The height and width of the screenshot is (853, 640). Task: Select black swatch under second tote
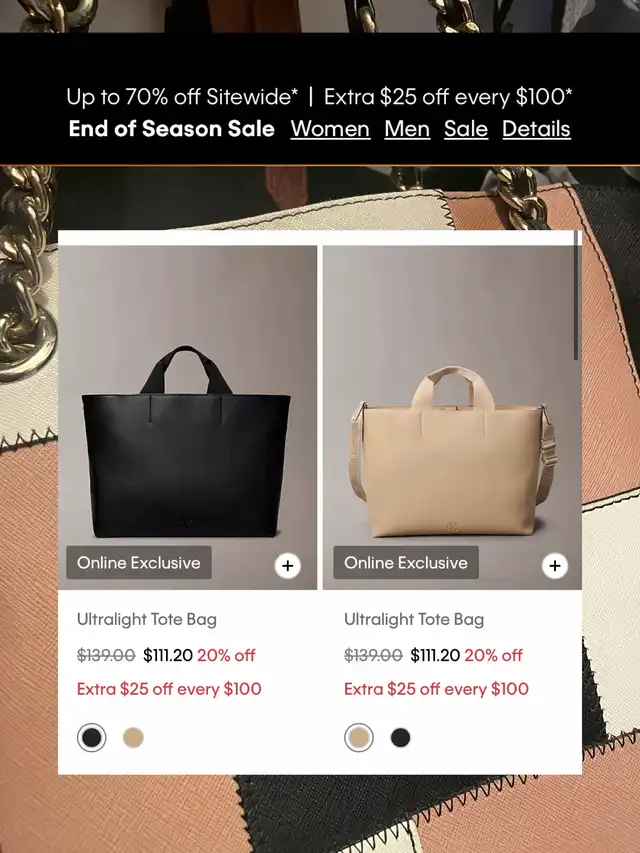[401, 738]
